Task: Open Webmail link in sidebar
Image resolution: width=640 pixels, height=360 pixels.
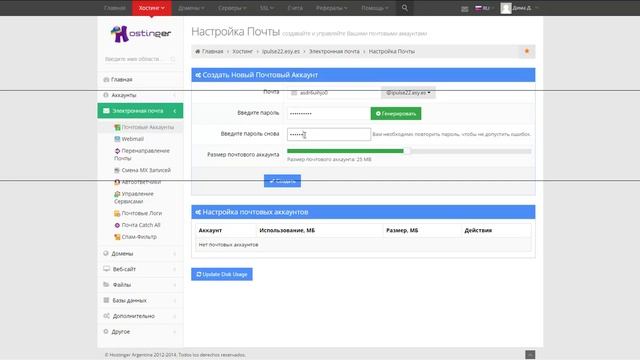Action: (133, 139)
